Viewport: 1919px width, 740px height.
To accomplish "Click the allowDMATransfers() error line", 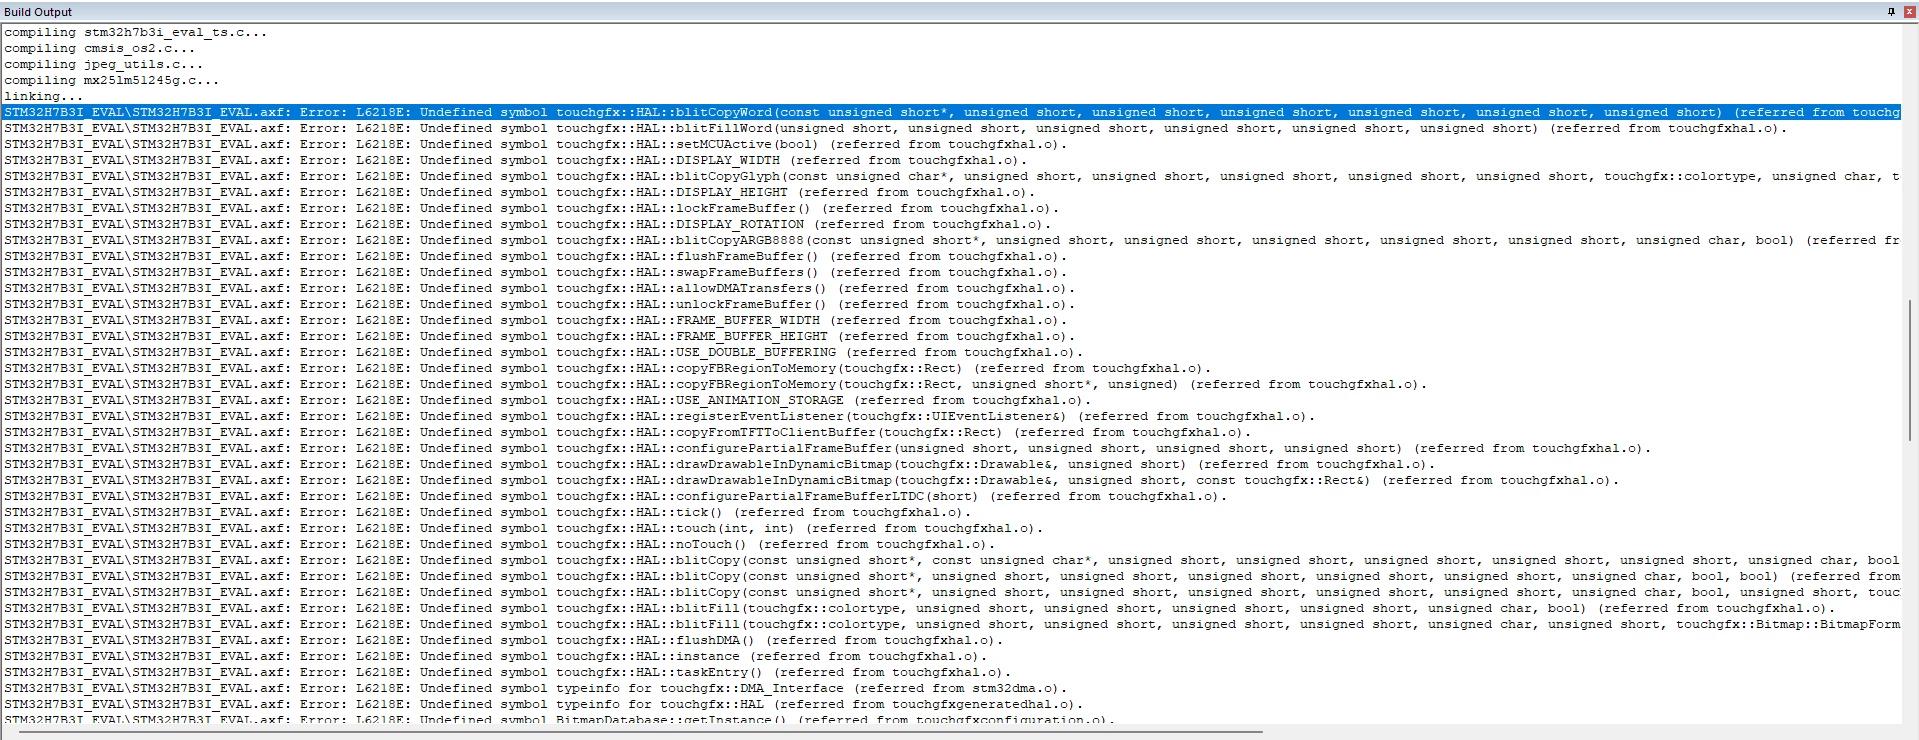I will coord(540,288).
